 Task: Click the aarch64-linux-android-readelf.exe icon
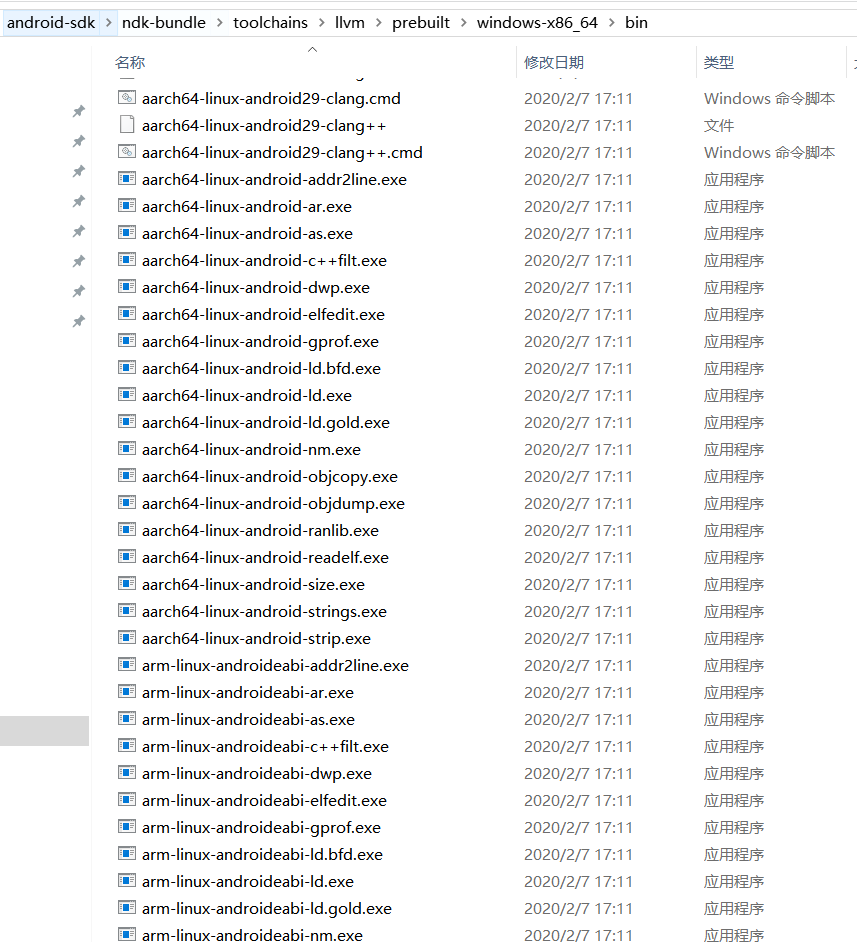pyautogui.click(x=126, y=556)
